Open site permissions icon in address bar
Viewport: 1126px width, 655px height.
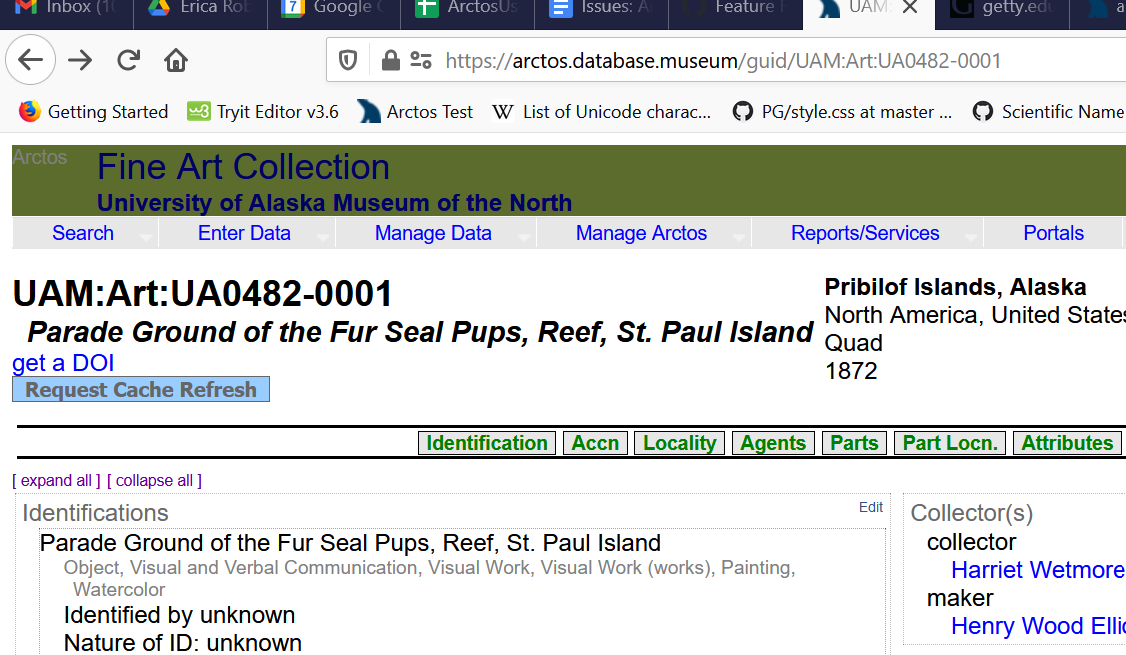point(421,60)
